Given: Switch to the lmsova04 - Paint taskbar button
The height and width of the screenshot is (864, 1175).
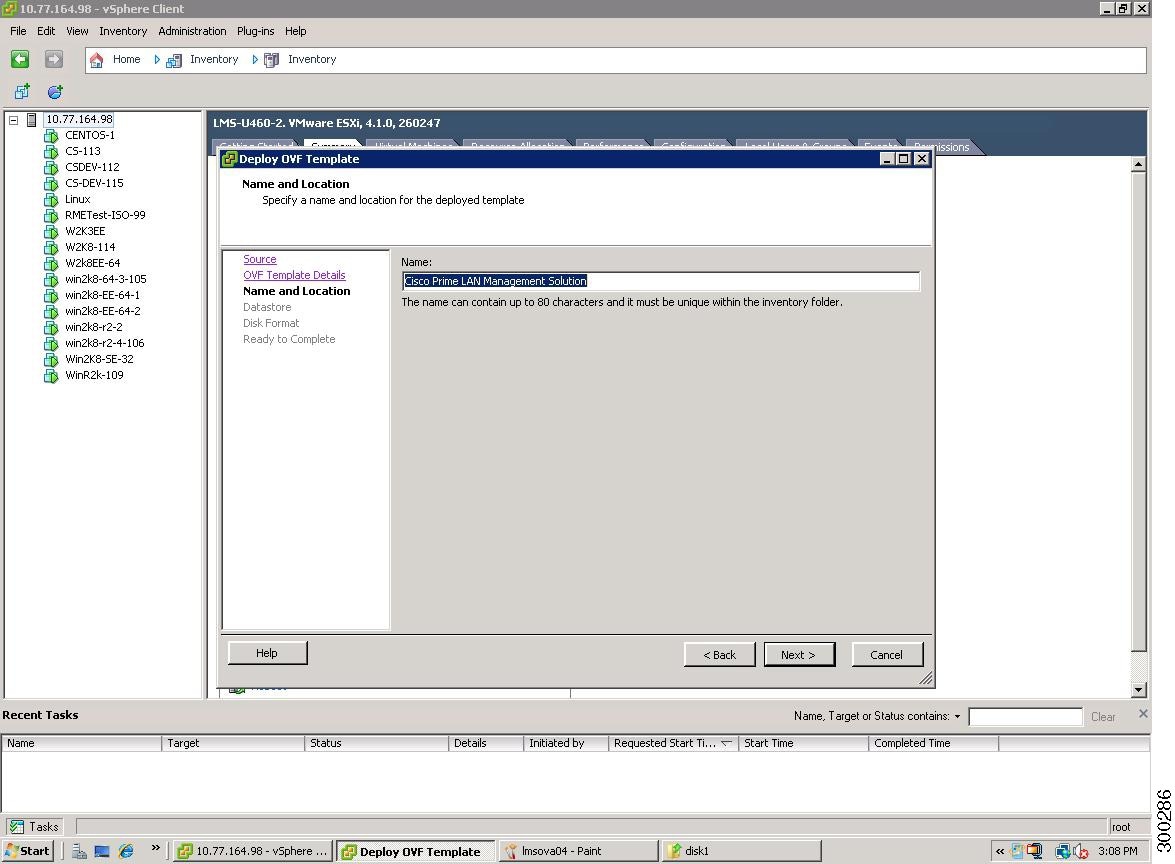Looking at the screenshot, I should (x=578, y=851).
